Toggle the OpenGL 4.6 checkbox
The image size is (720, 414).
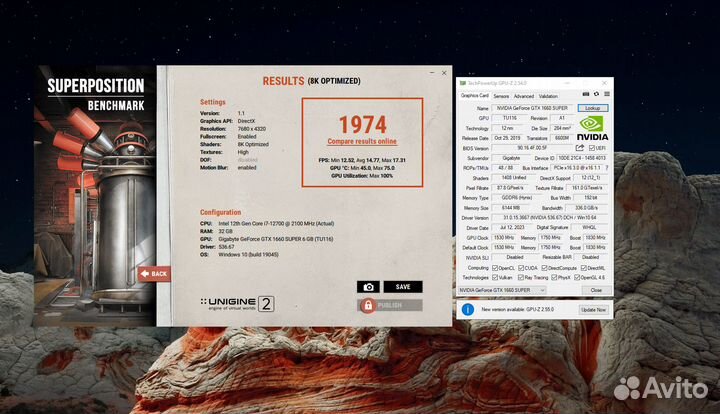577,278
